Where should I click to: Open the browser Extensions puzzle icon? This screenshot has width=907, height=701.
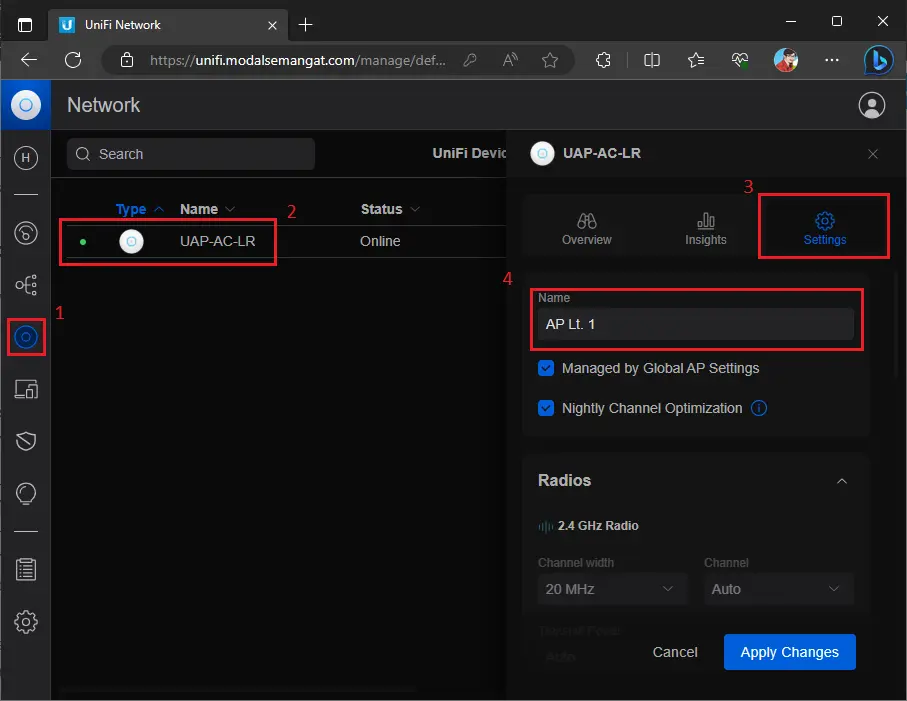603,60
